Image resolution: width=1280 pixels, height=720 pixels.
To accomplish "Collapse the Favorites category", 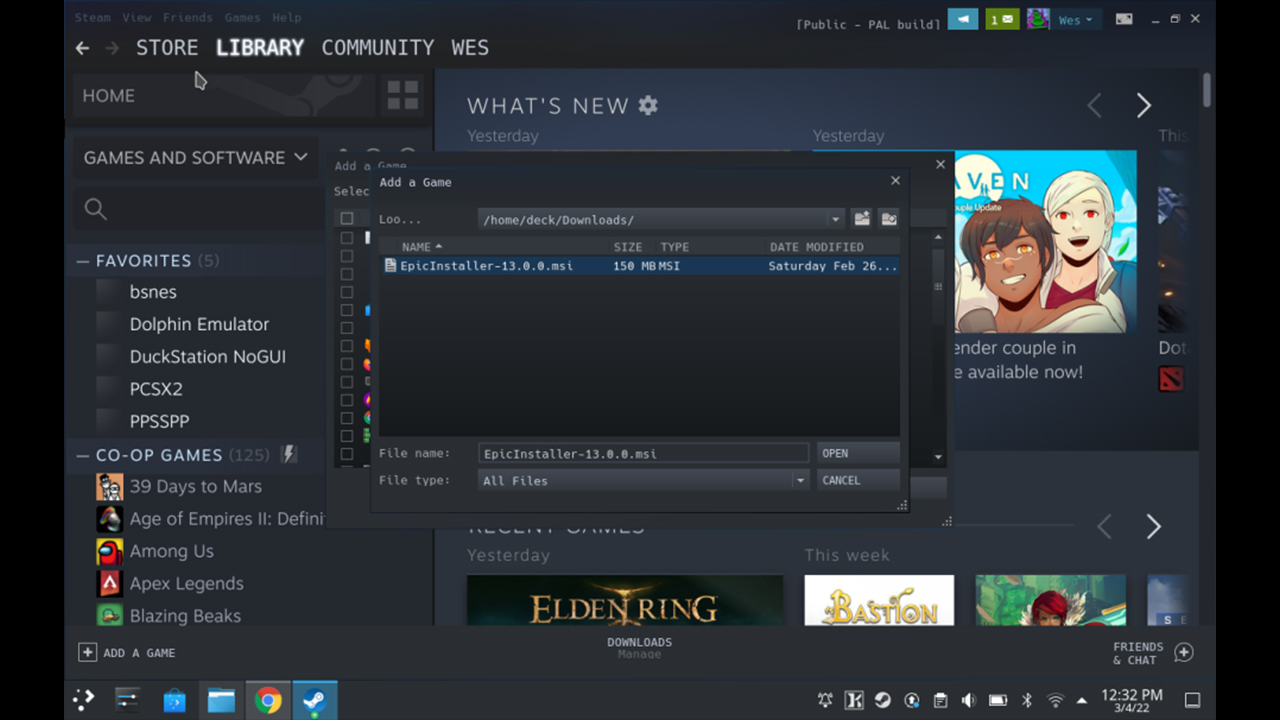I will [83, 261].
